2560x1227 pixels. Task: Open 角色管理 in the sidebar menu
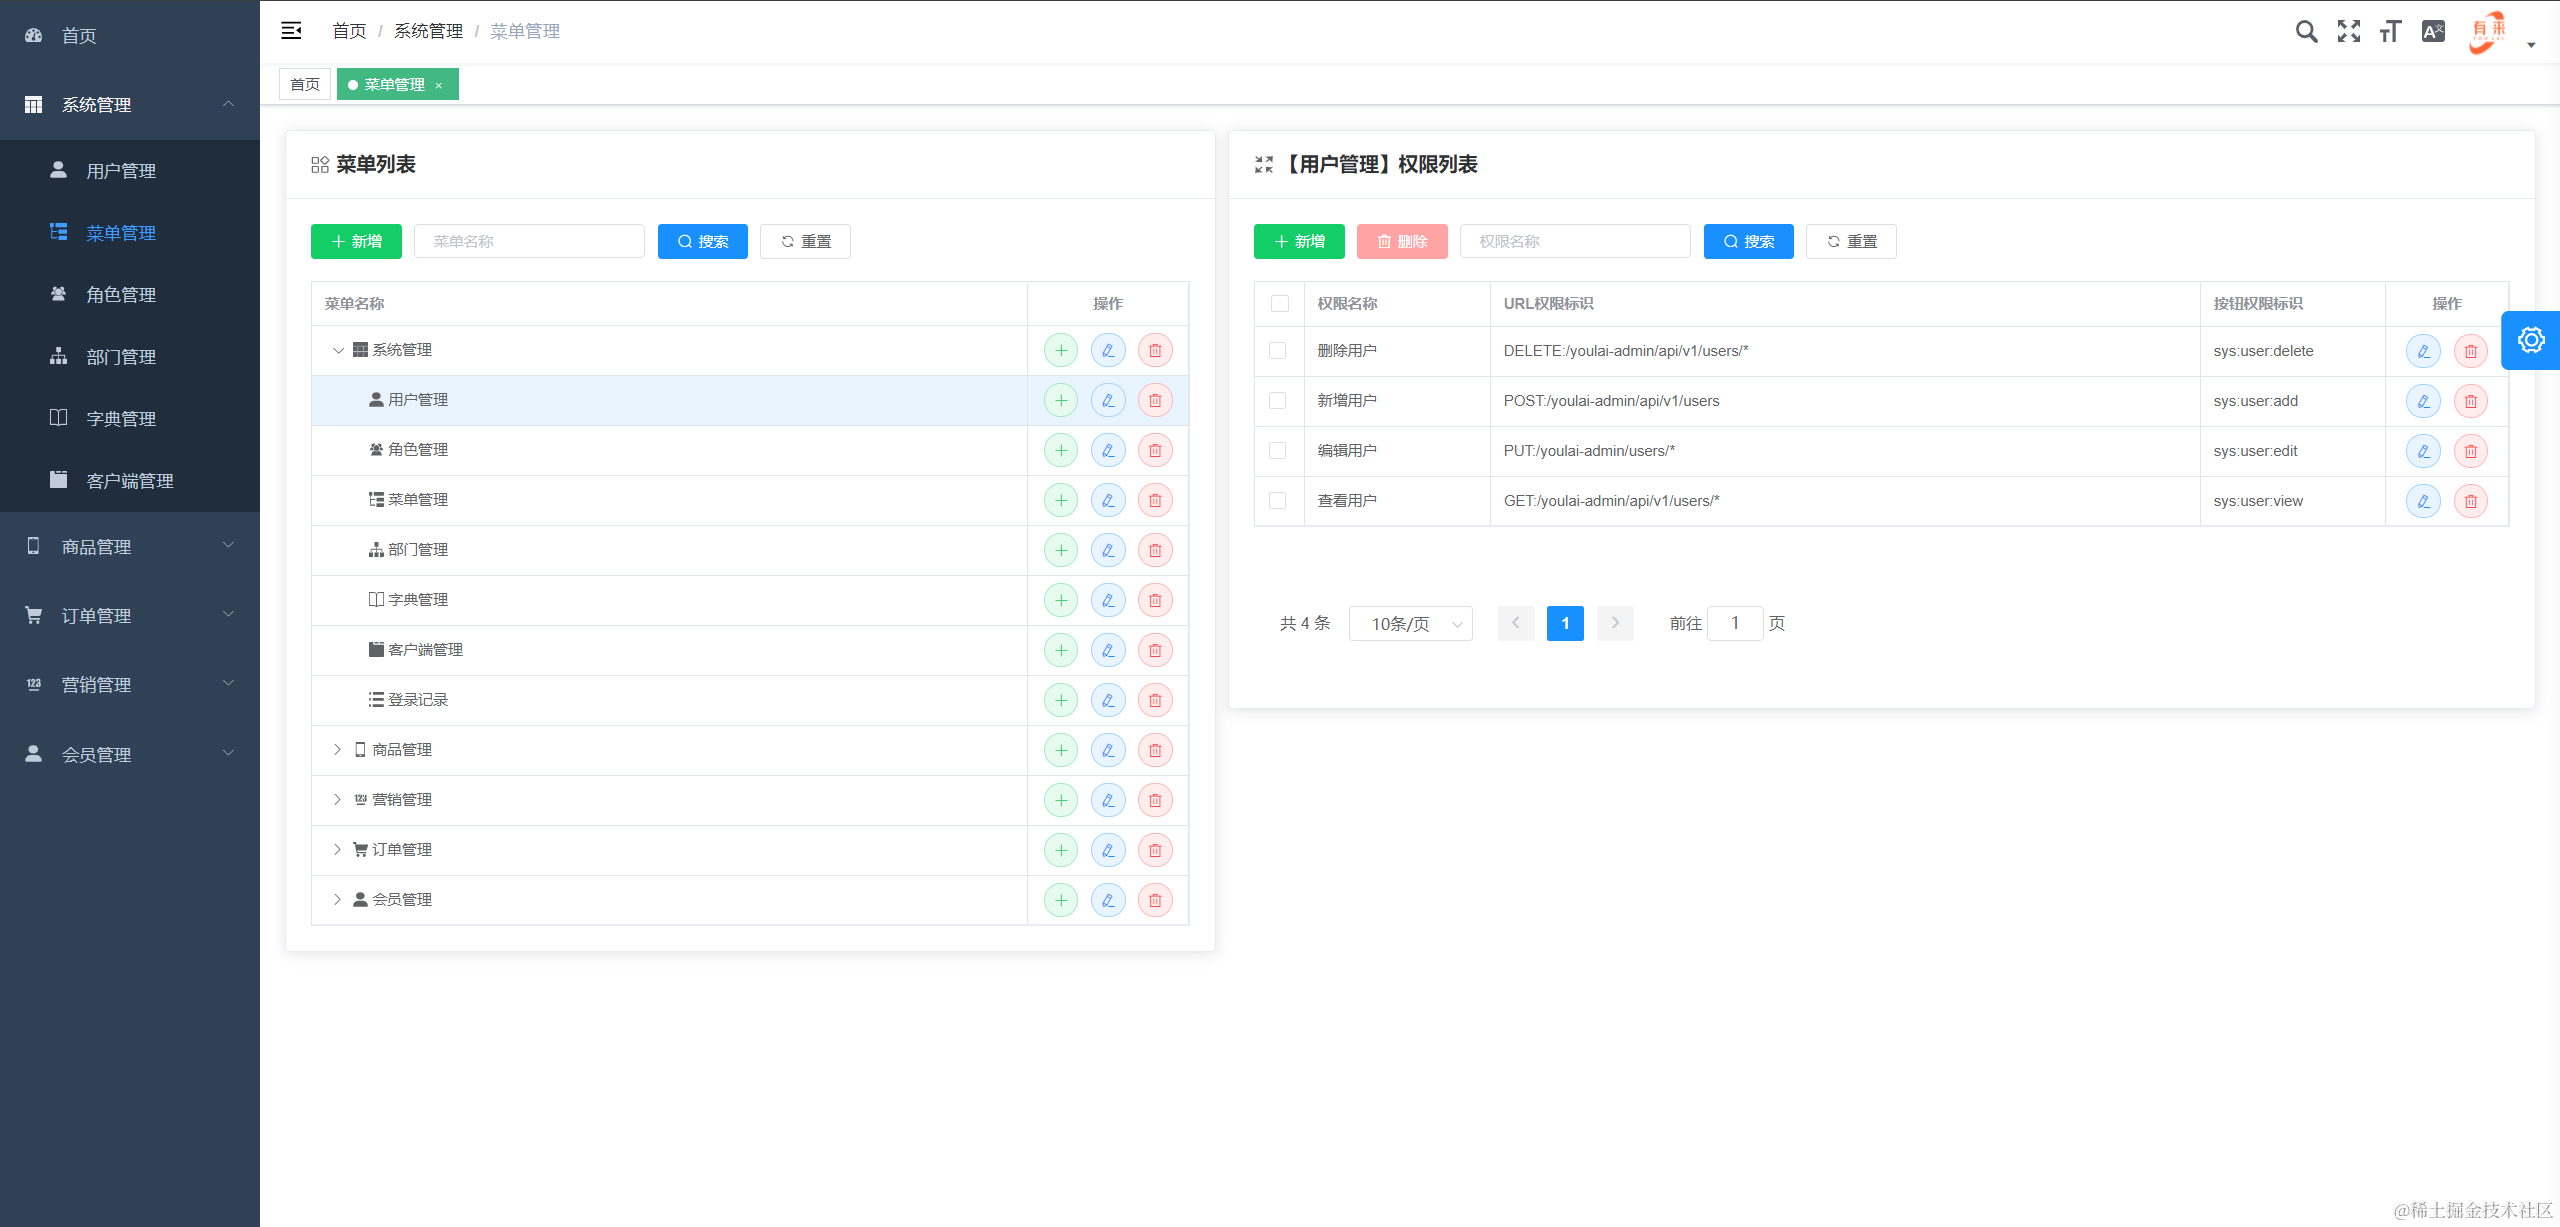[121, 295]
